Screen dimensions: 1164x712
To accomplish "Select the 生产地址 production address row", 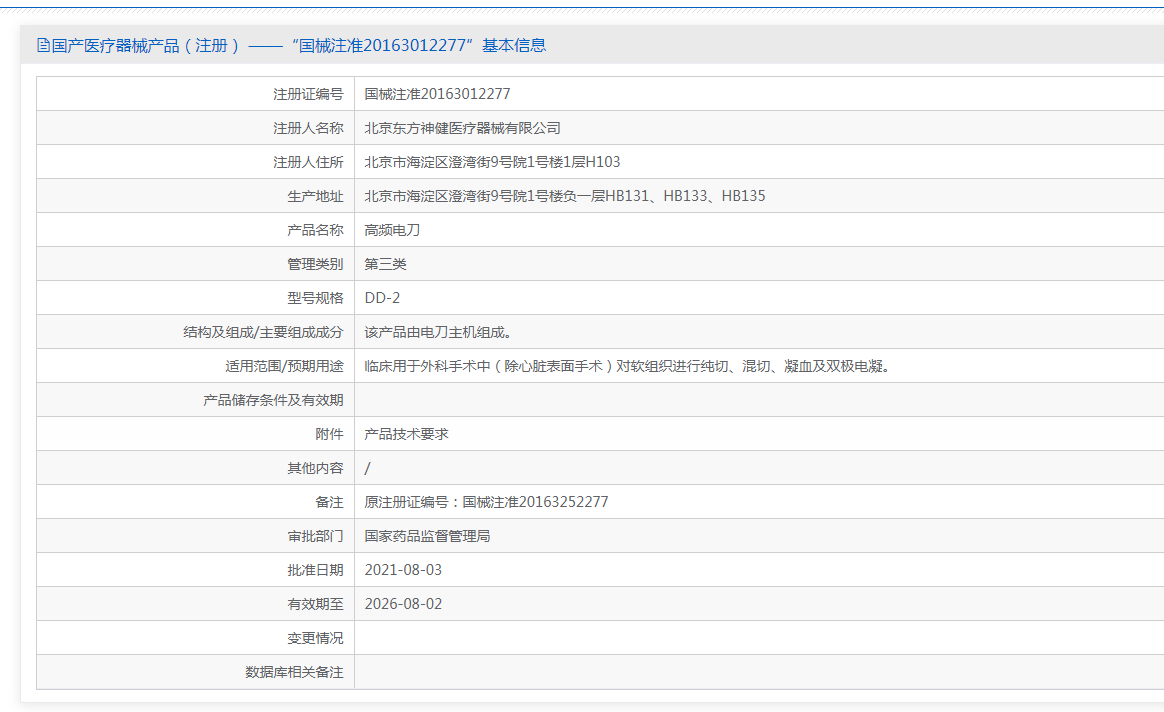I will tap(565, 195).
